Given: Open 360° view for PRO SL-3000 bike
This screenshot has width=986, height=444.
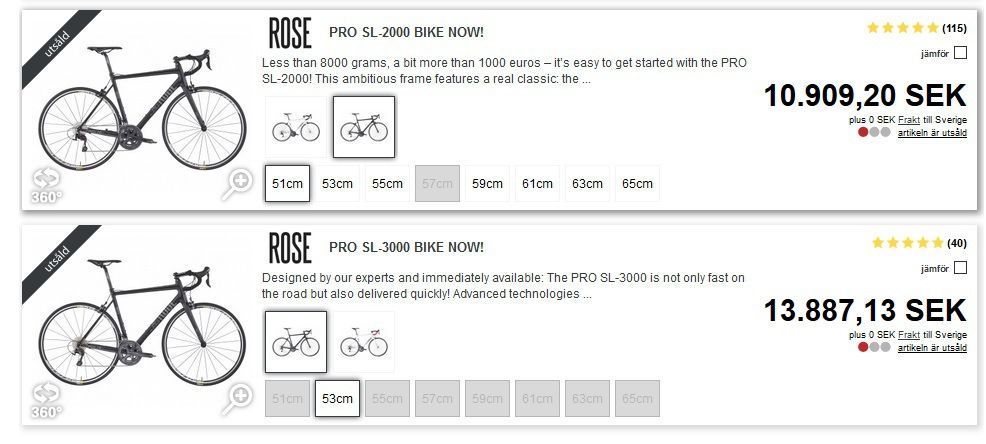Looking at the screenshot, I should (48, 397).
